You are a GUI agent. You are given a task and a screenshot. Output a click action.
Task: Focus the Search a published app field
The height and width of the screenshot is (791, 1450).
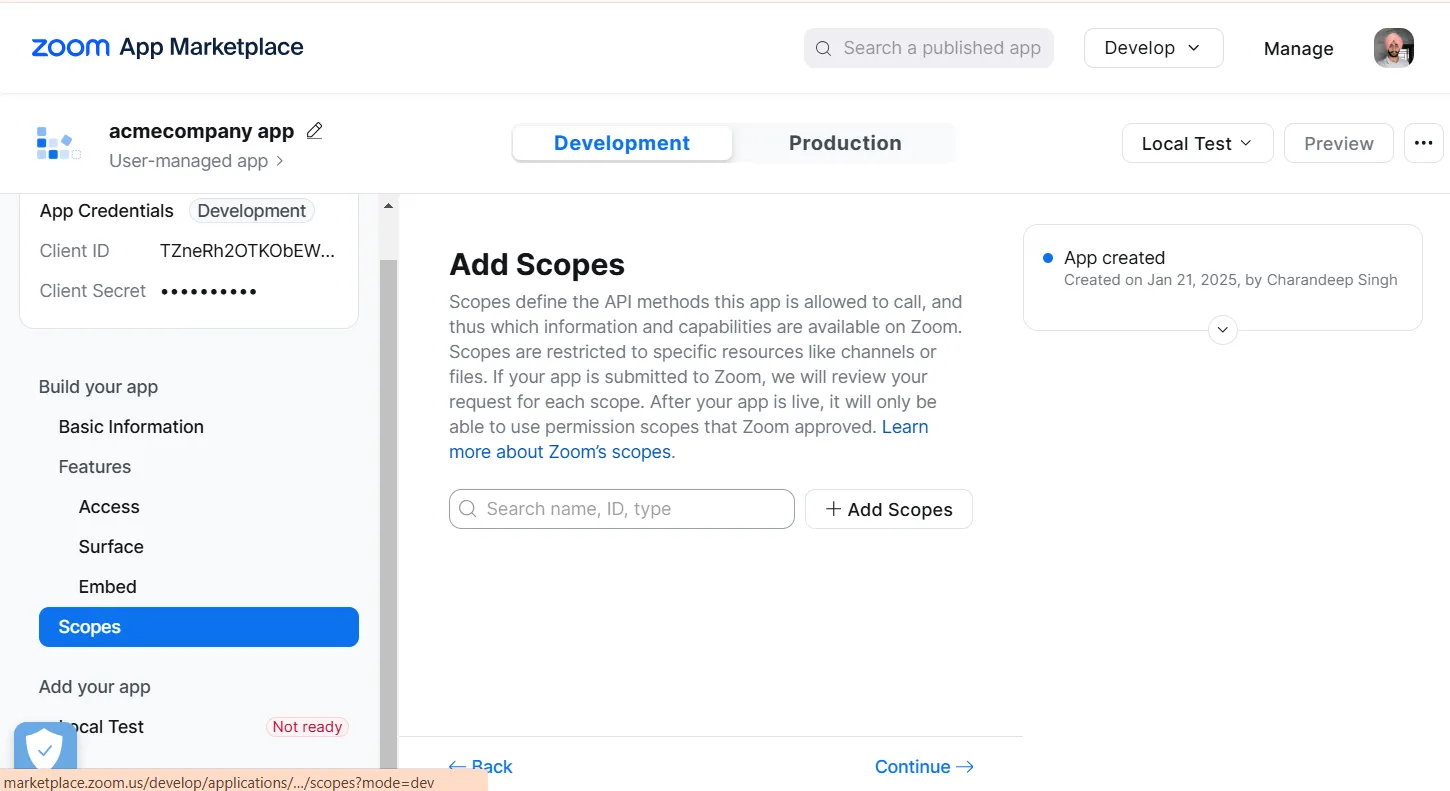(x=929, y=48)
